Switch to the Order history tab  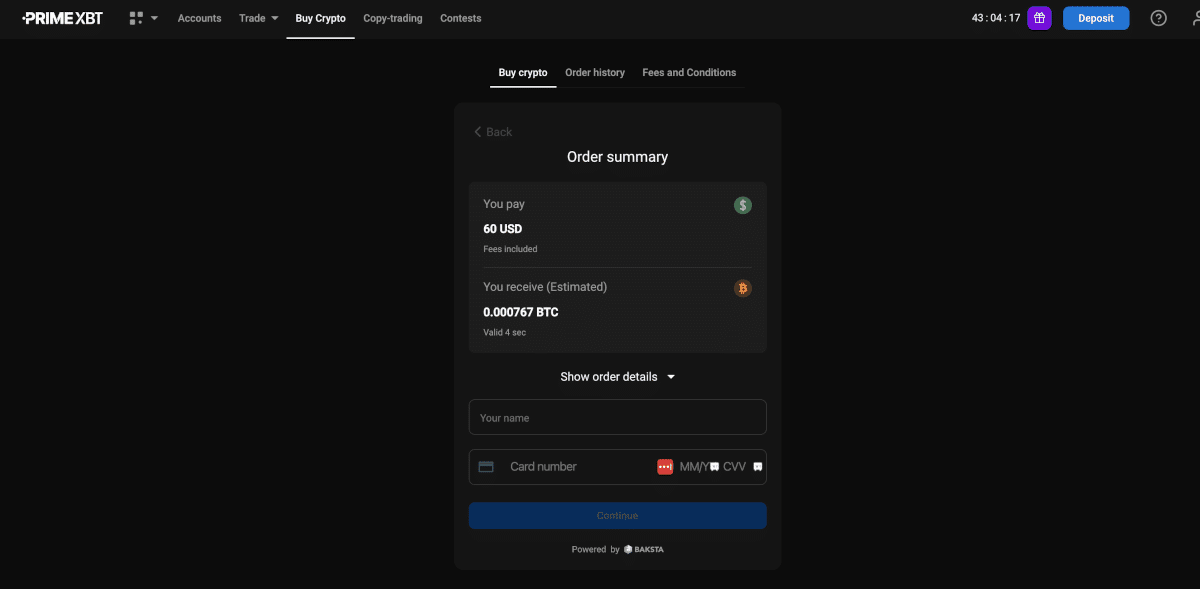(595, 73)
